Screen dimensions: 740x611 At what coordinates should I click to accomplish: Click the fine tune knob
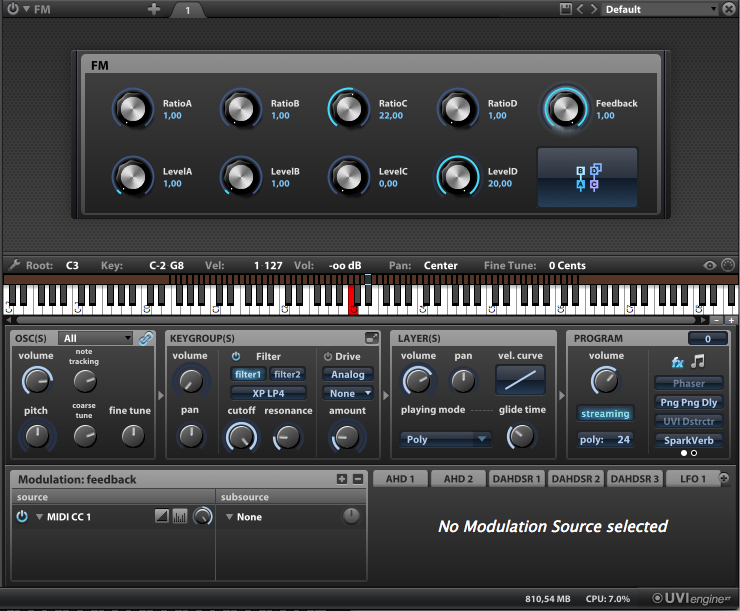coord(133,436)
